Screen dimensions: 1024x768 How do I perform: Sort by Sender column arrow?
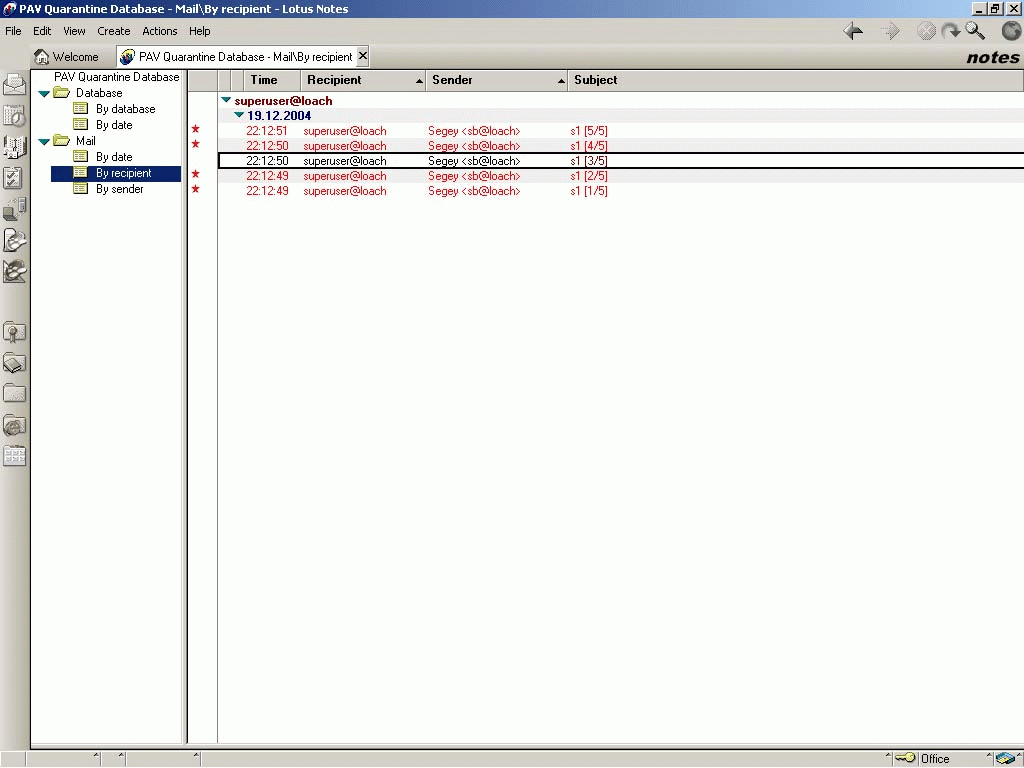pyautogui.click(x=561, y=81)
